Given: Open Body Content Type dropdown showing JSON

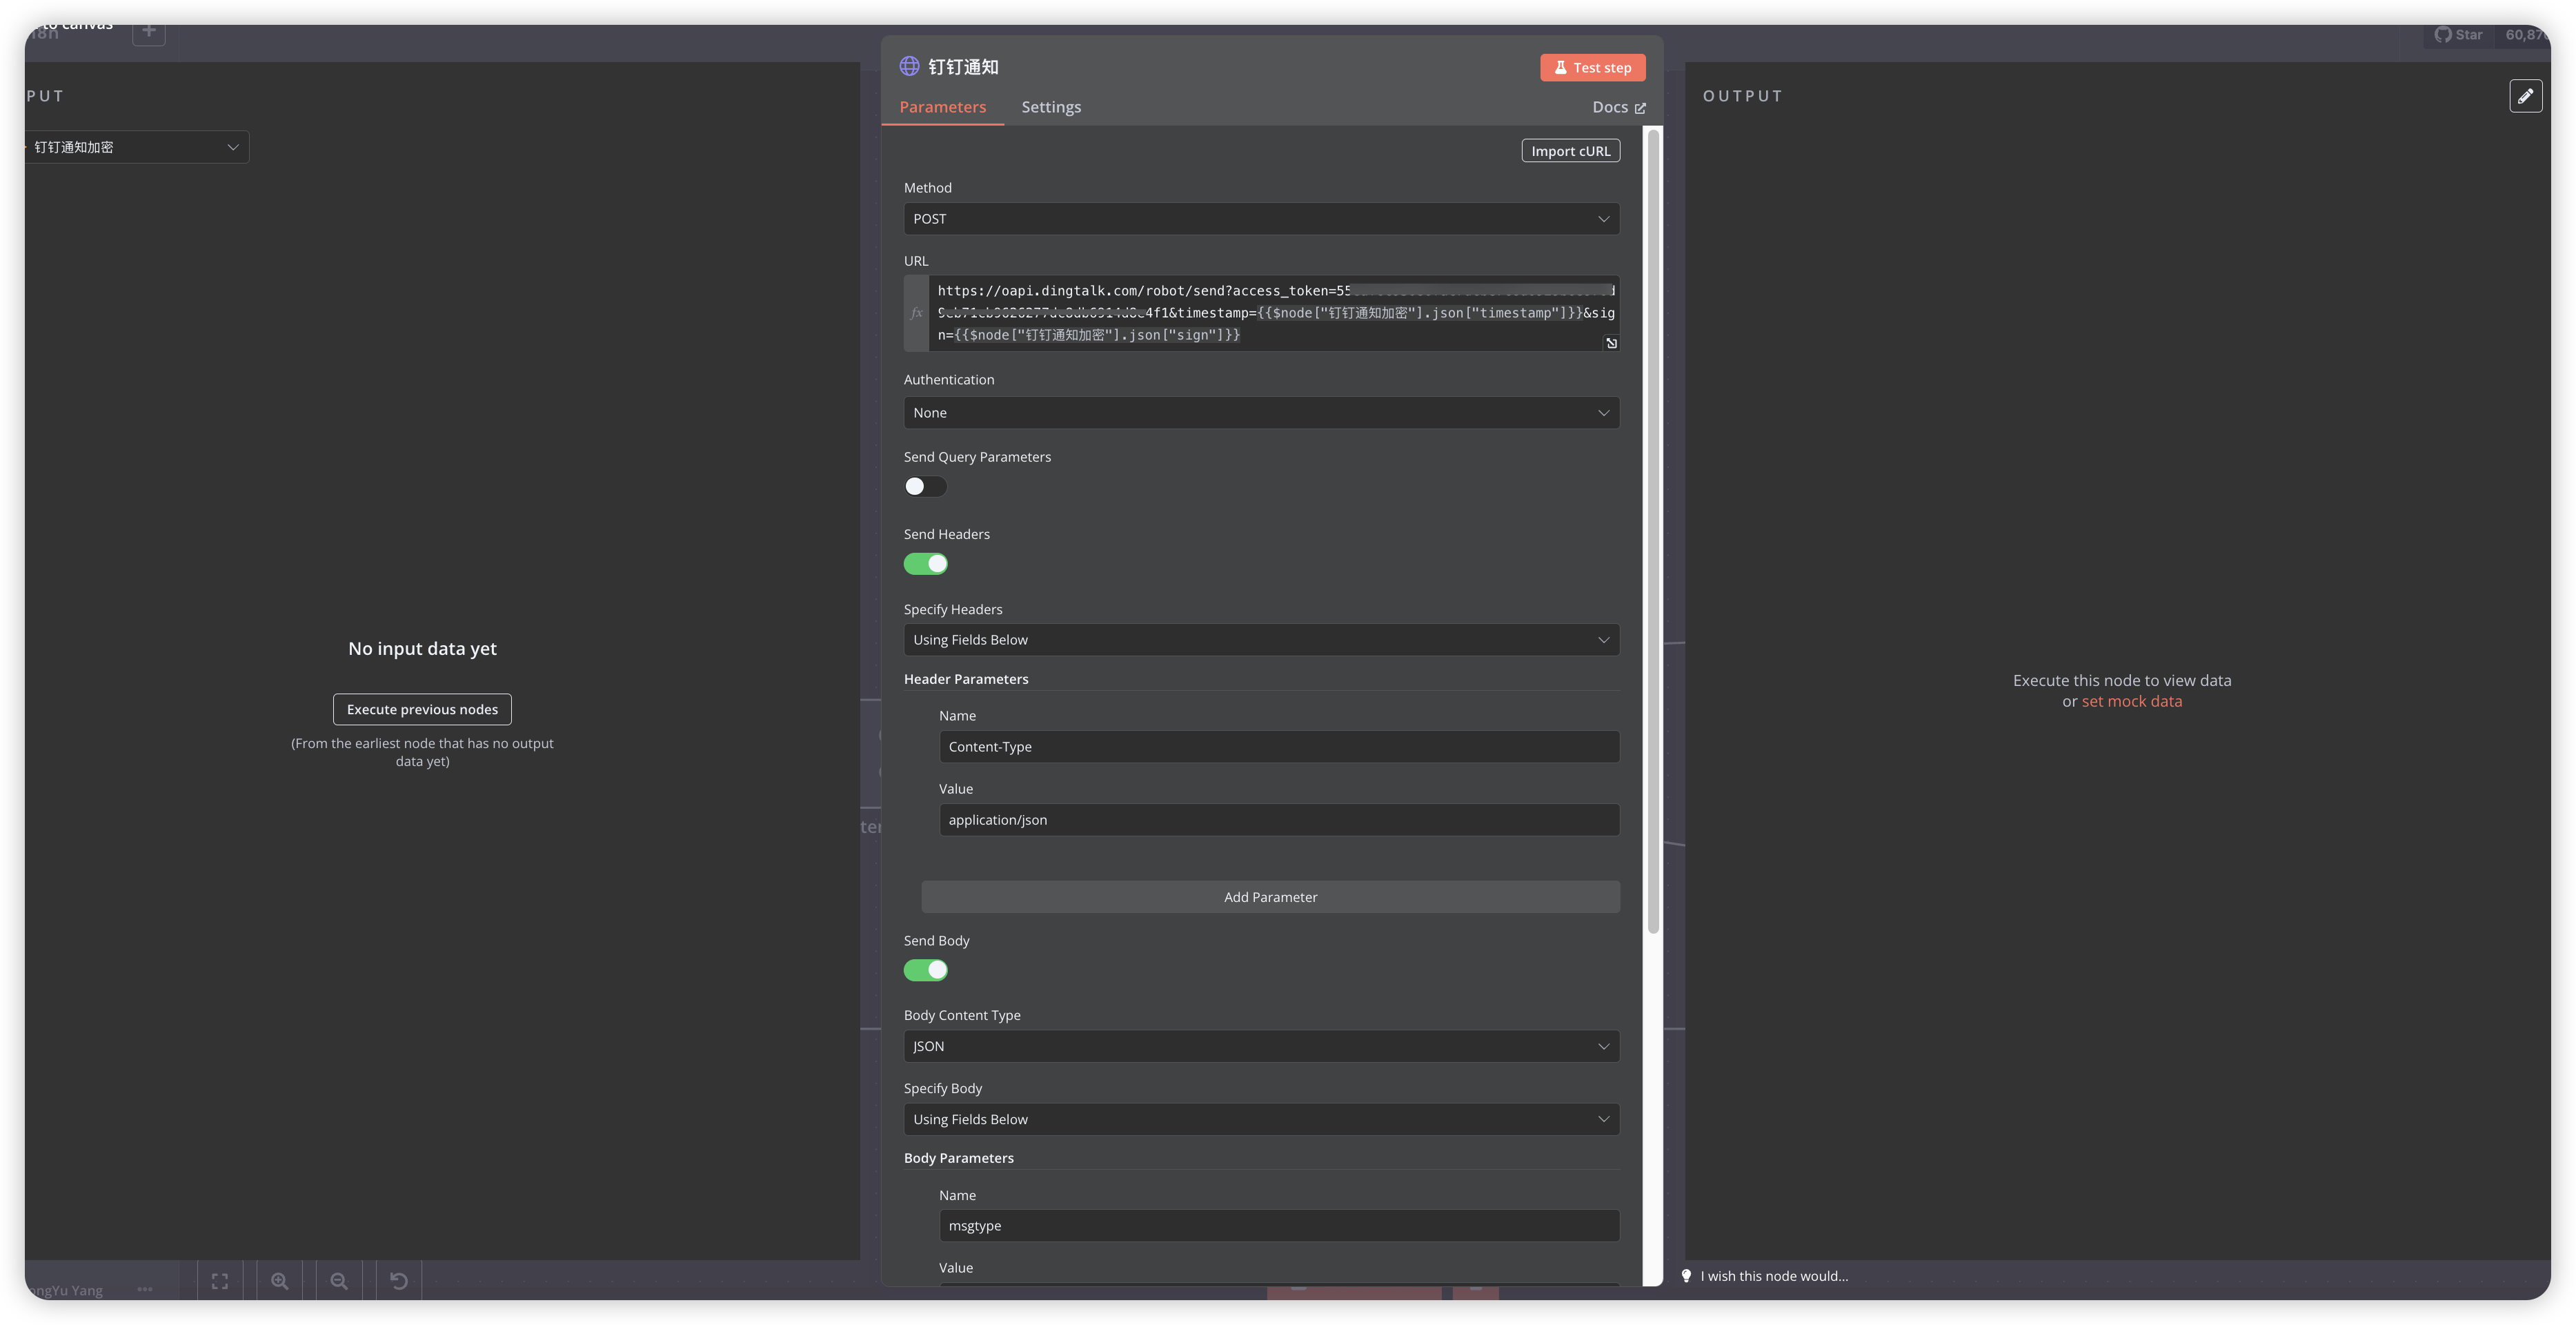Looking at the screenshot, I should pyautogui.click(x=1261, y=1046).
